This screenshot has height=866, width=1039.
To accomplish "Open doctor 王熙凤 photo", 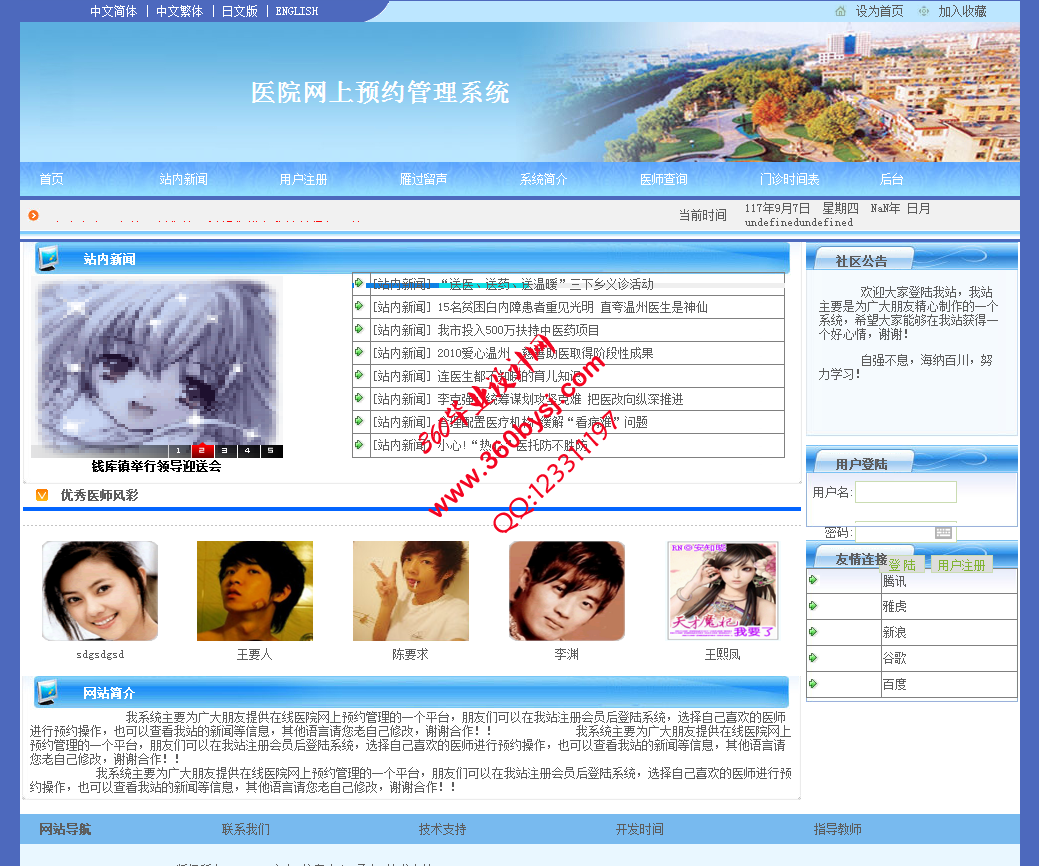I will coord(722,591).
